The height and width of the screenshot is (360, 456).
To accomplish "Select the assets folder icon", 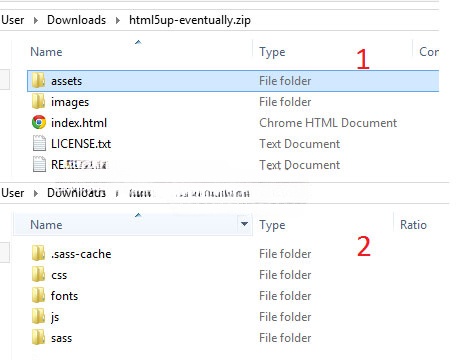I will tap(39, 81).
